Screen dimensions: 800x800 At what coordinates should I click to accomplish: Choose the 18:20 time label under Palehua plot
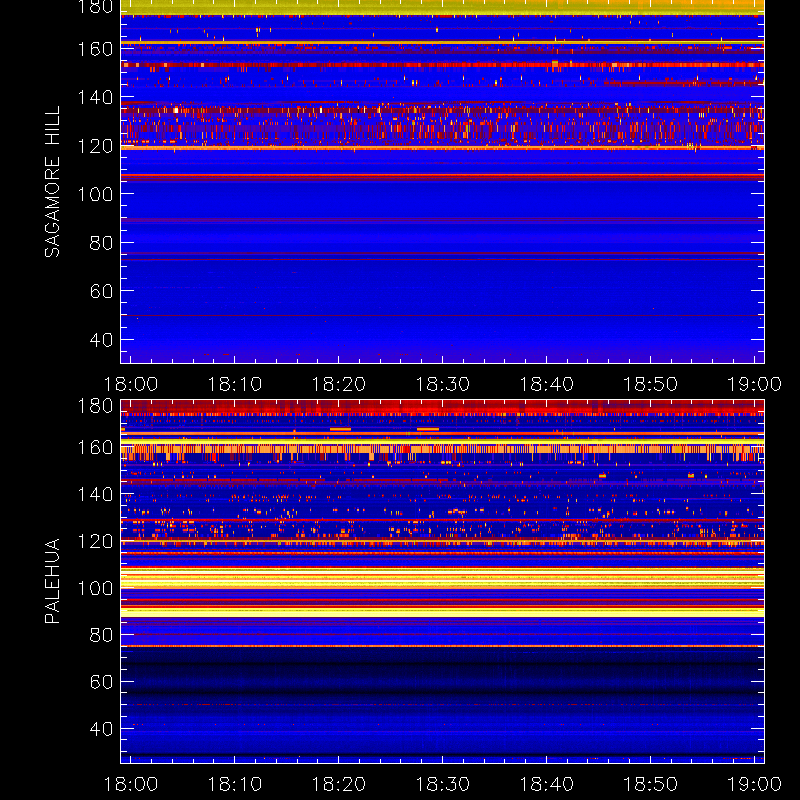point(339,784)
